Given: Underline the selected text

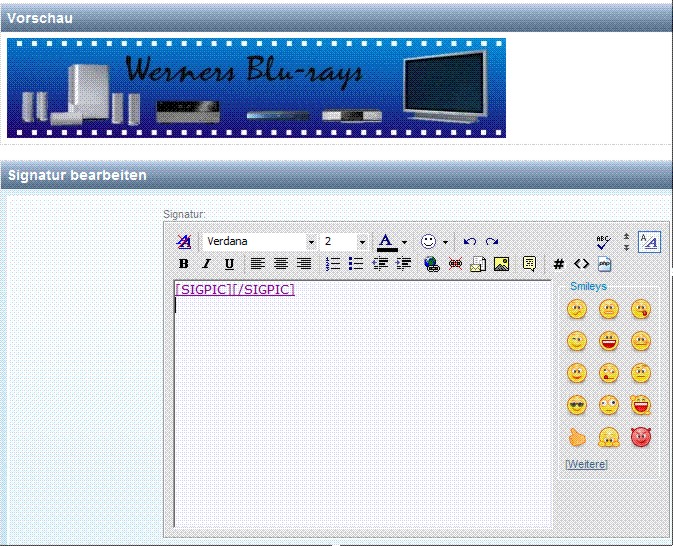Looking at the screenshot, I should click(229, 264).
